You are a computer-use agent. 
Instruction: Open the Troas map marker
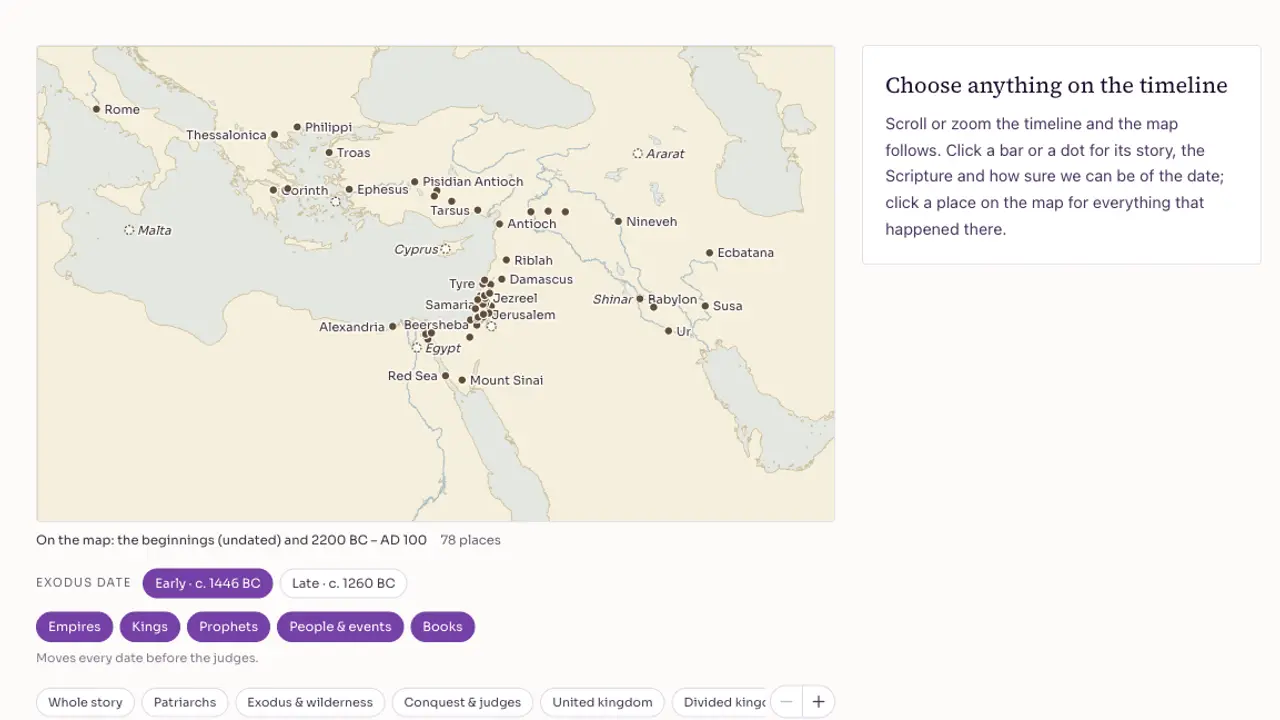tap(329, 153)
